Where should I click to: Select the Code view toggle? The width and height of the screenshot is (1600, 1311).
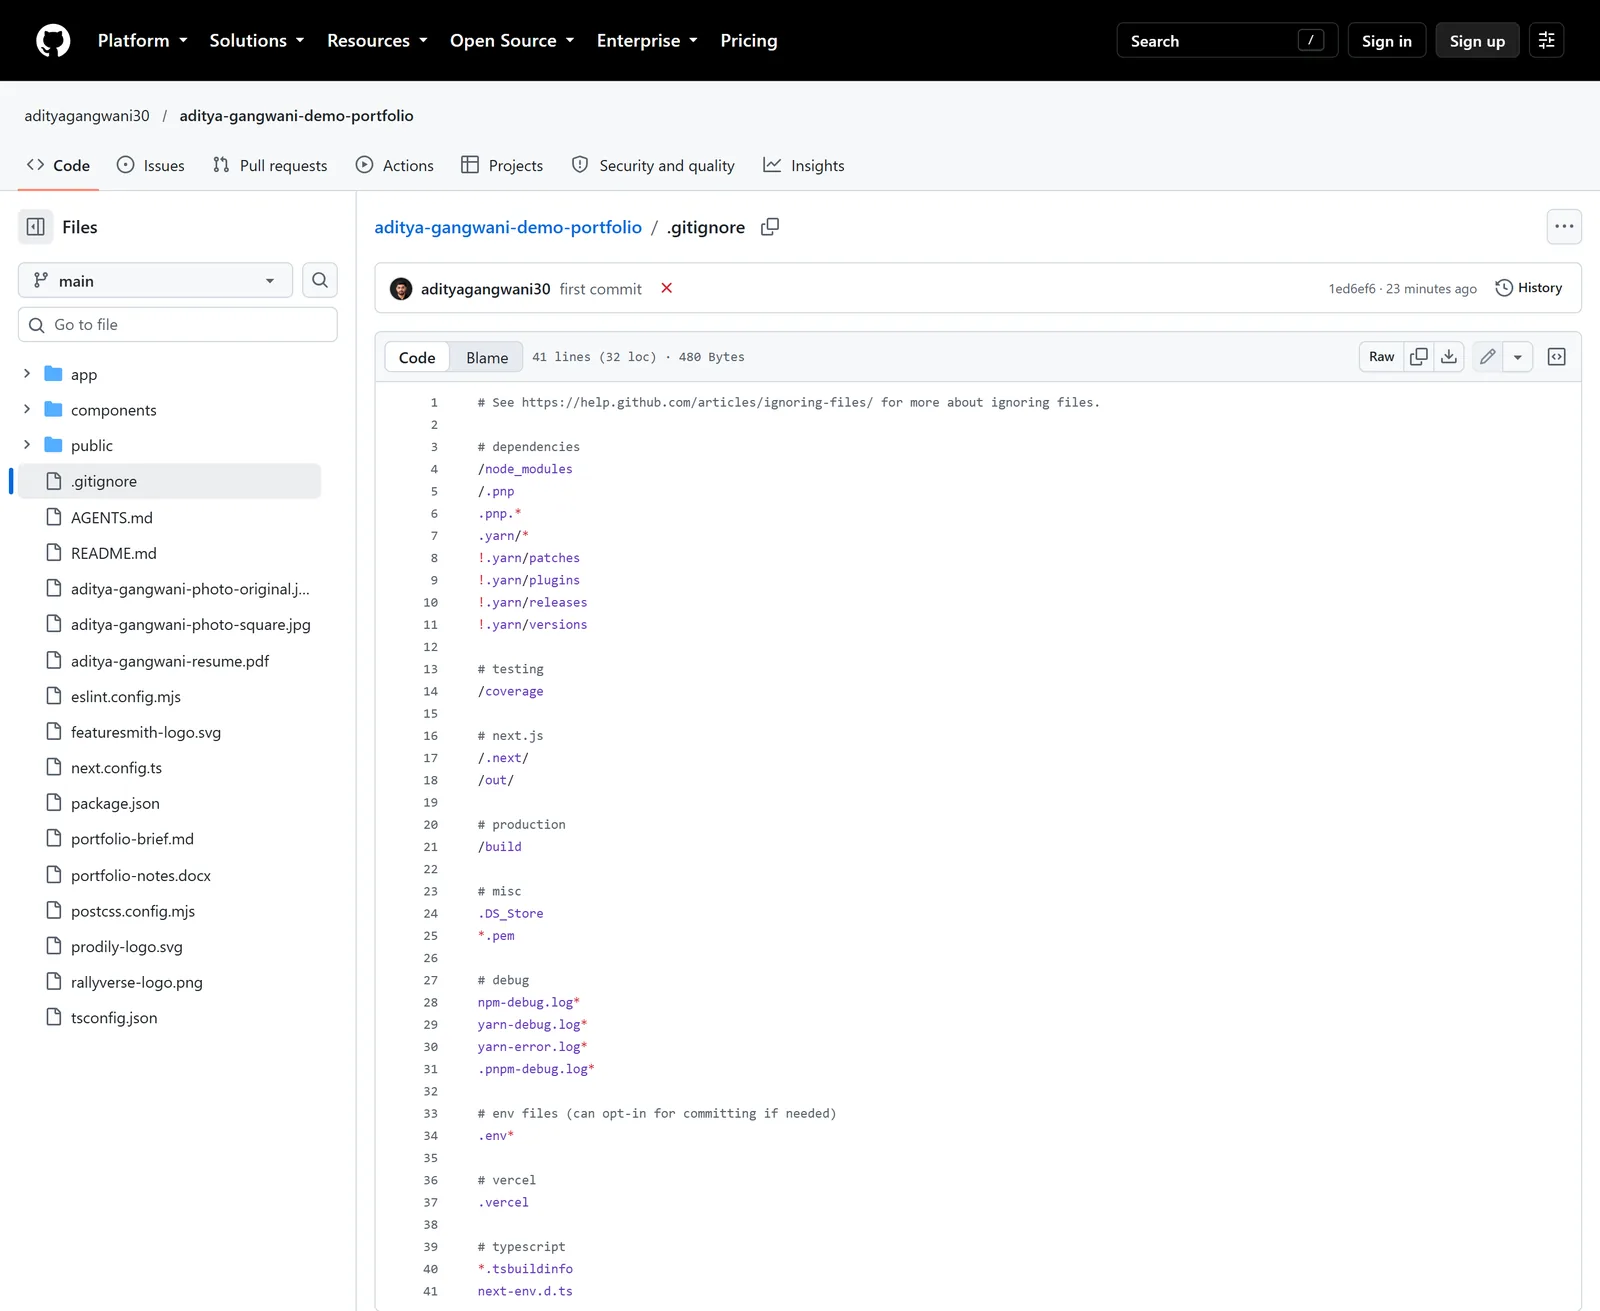[417, 357]
